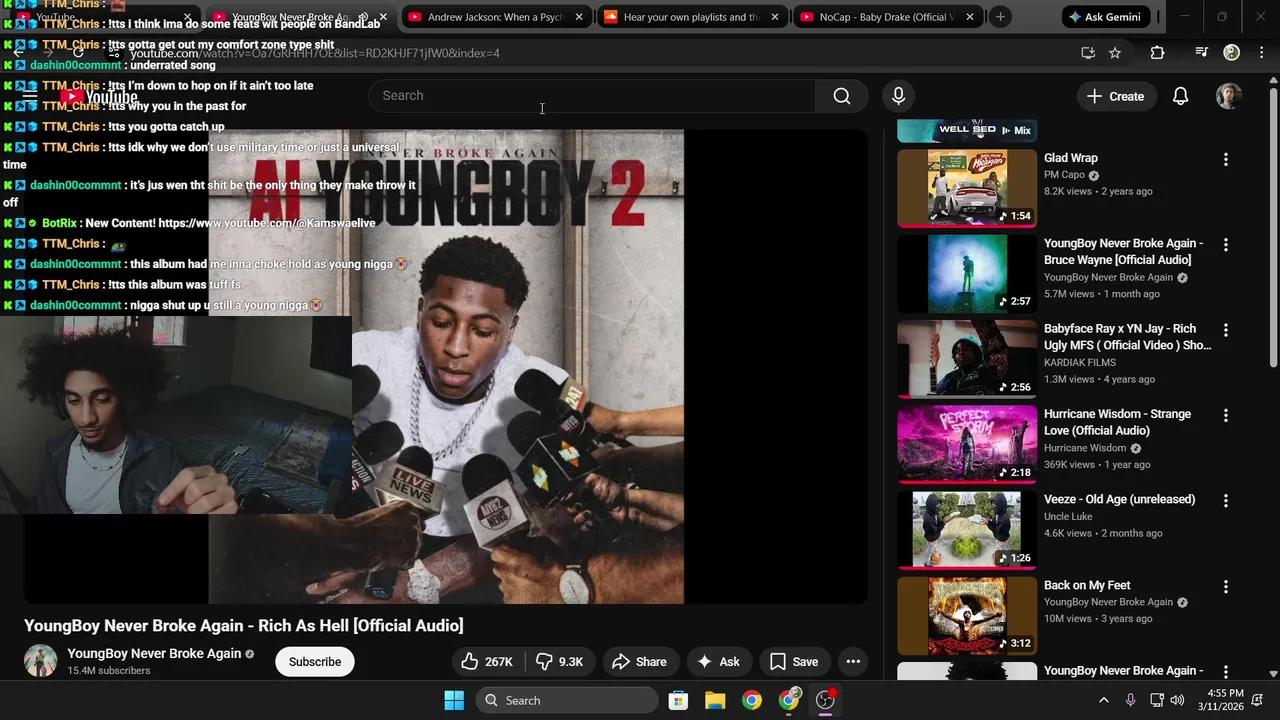
Task: Click the Subscribe button
Action: pos(315,662)
